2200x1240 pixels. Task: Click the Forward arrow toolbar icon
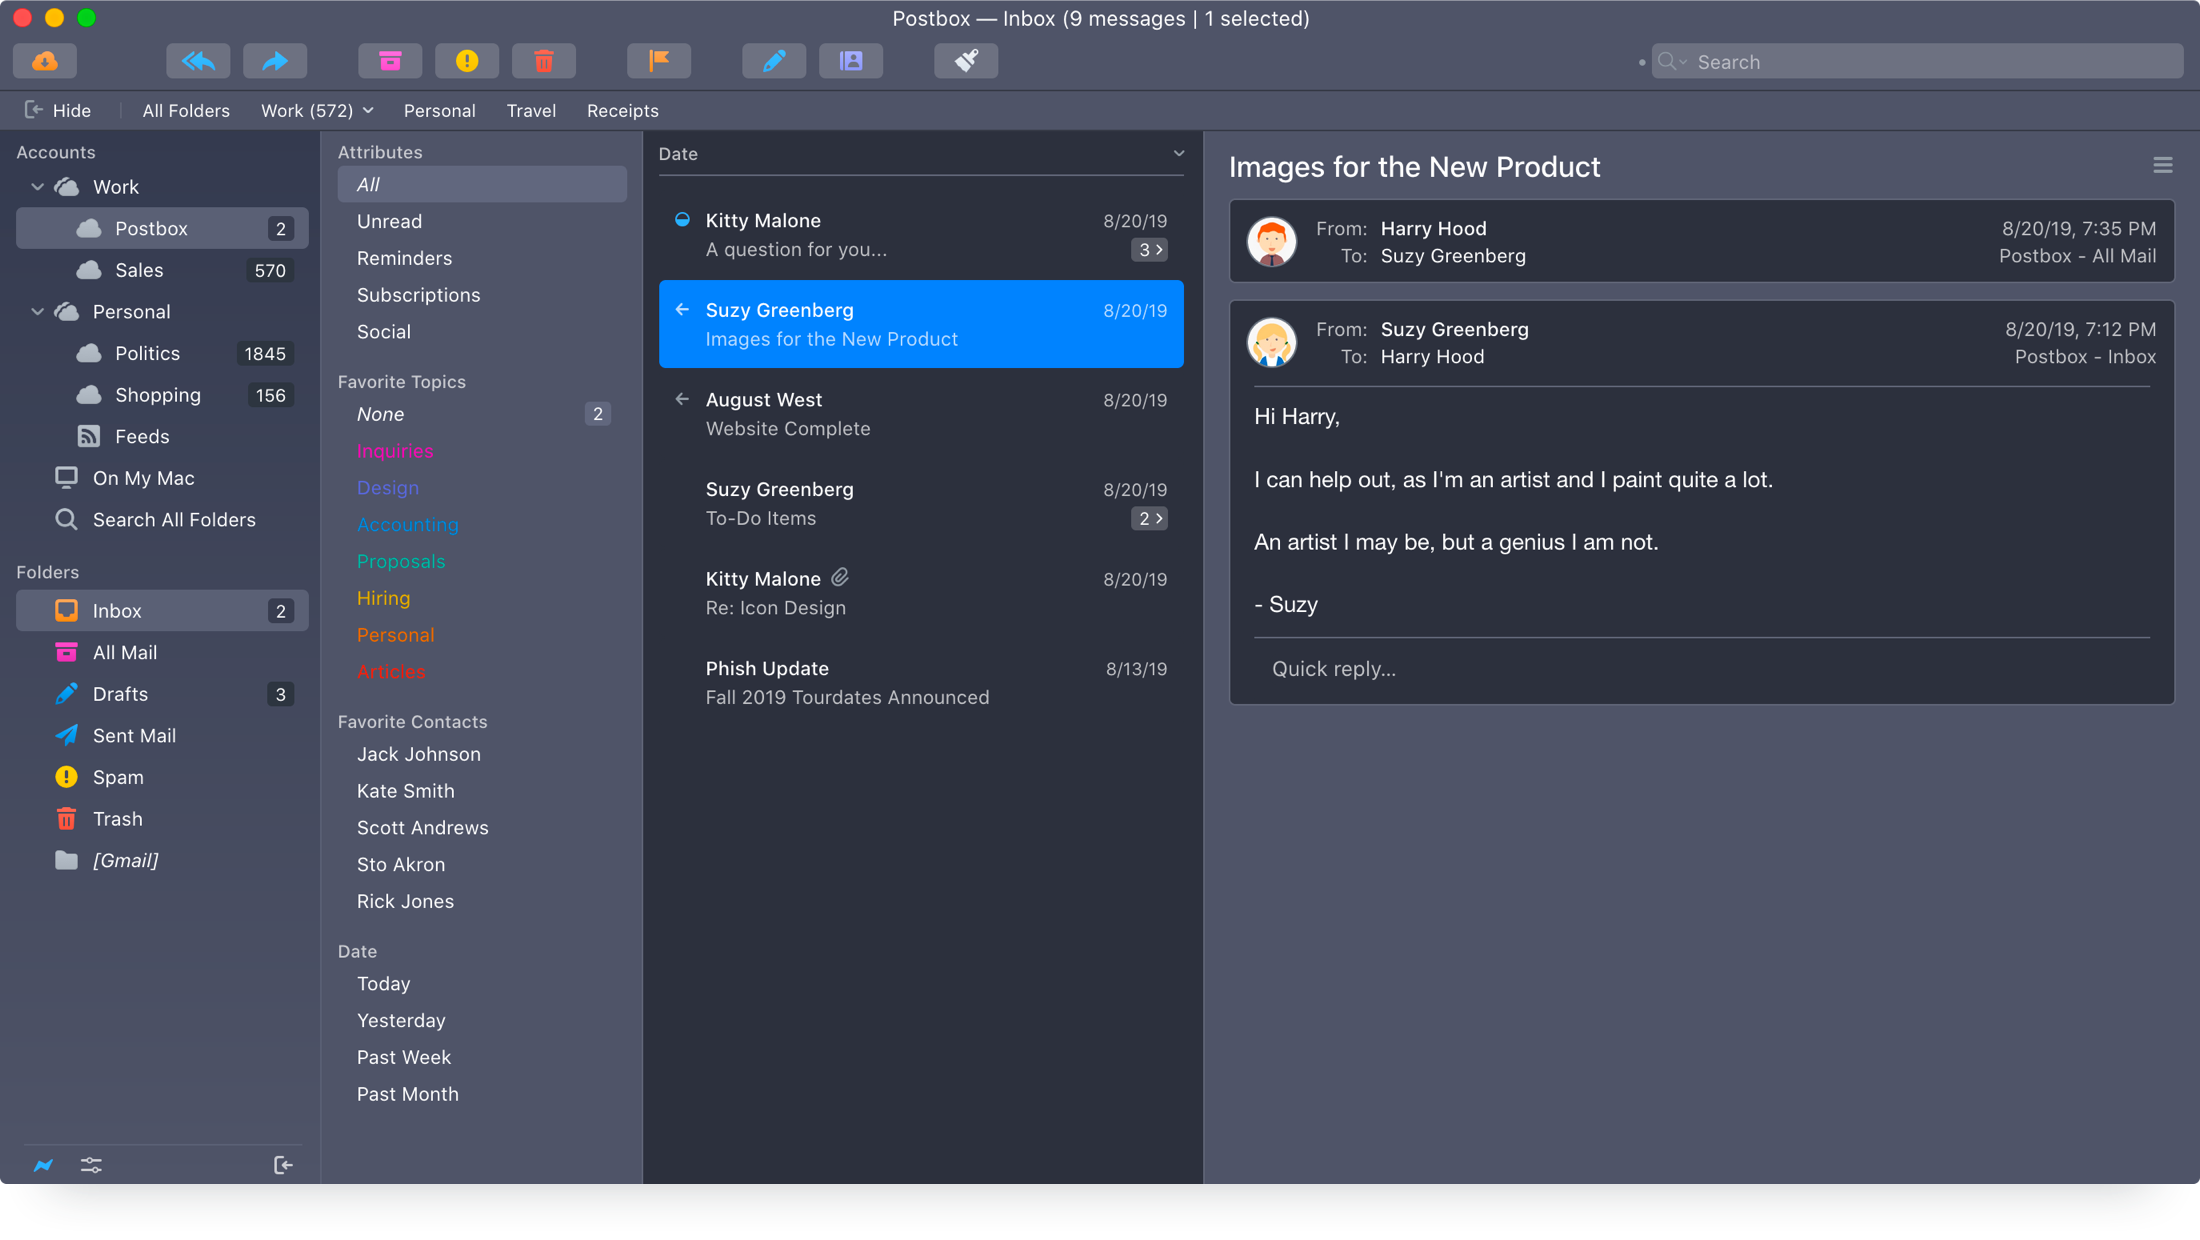[x=275, y=61]
